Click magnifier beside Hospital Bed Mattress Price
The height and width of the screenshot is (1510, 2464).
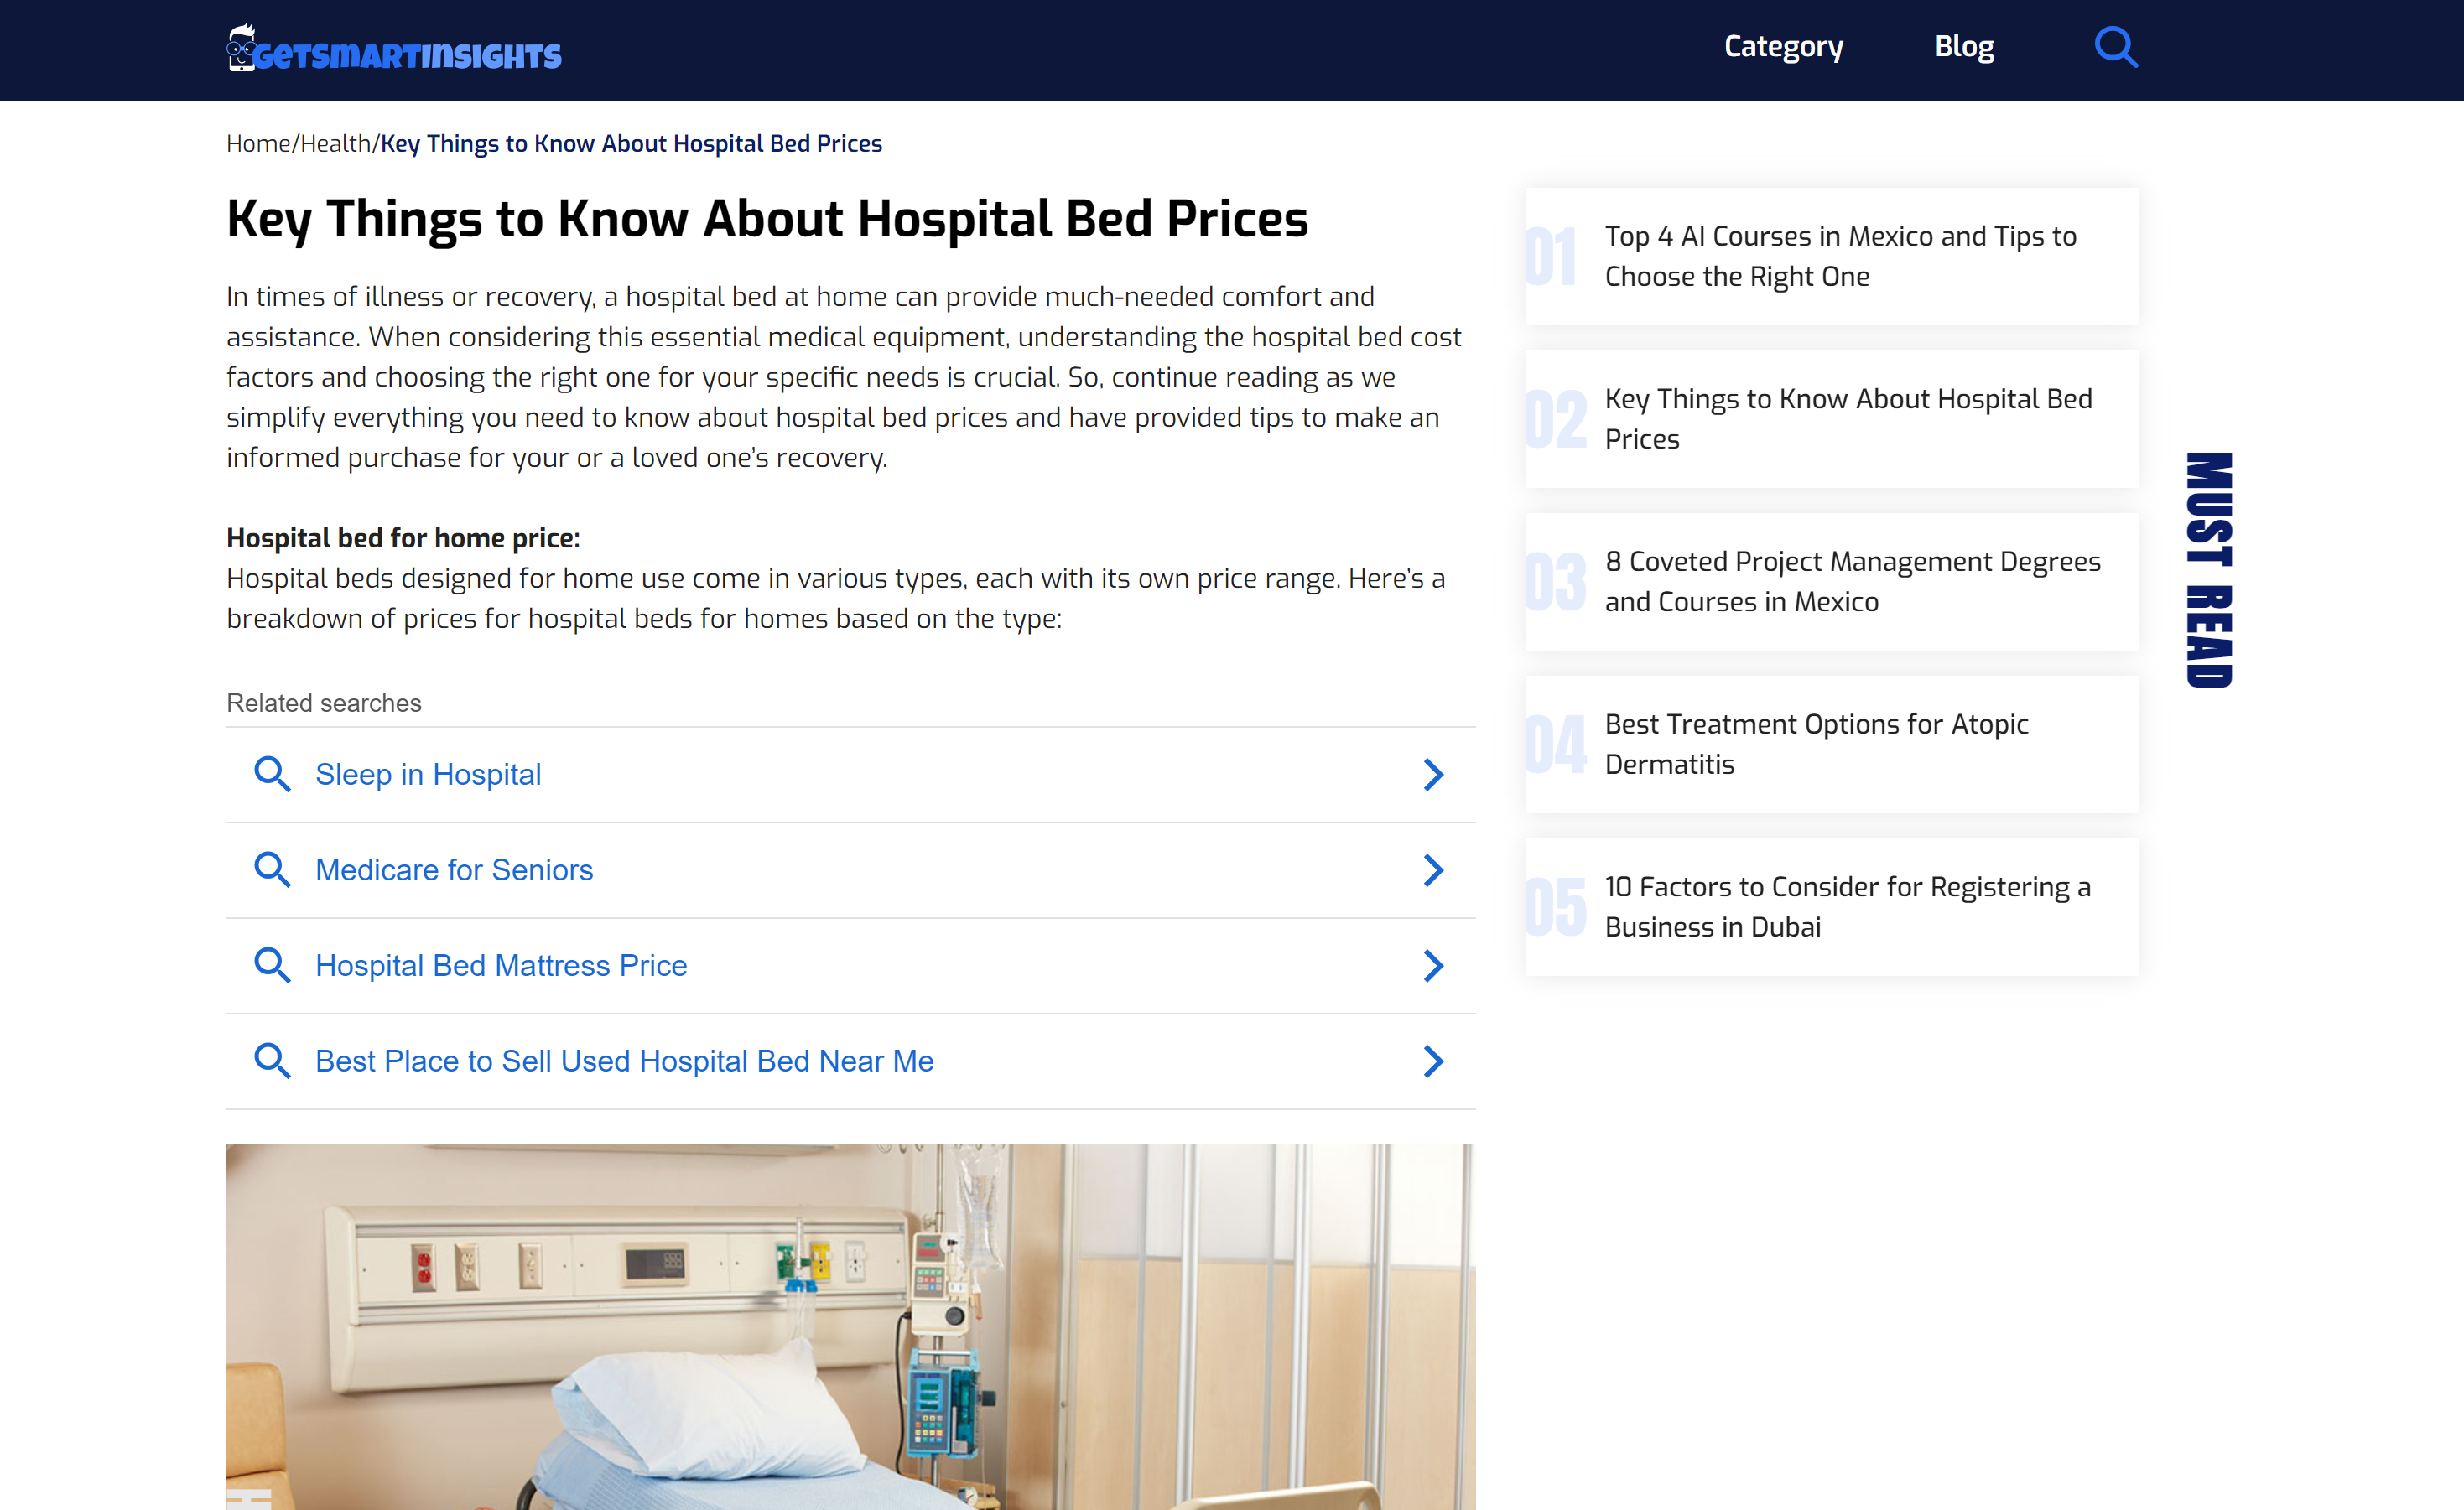[x=272, y=965]
